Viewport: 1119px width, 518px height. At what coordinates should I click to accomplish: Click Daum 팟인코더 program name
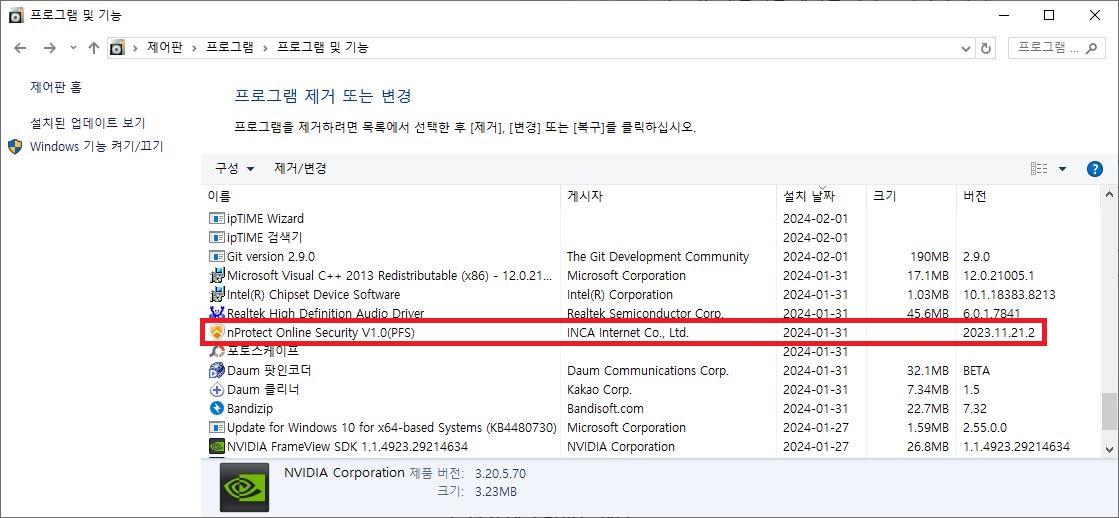(269, 370)
